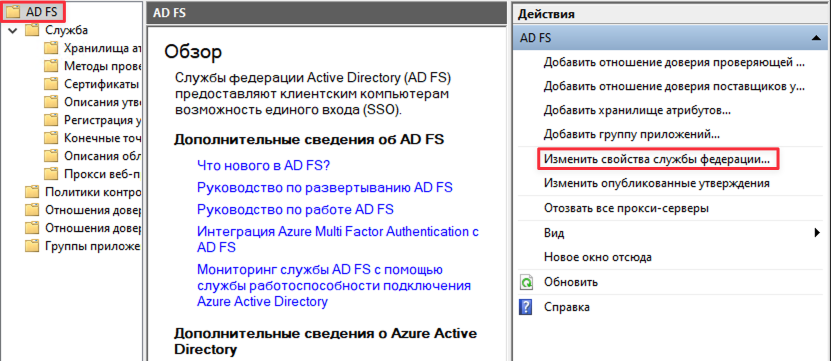This screenshot has width=831, height=361.
Task: Open Руководство по работе AD FS link
Action: (295, 209)
